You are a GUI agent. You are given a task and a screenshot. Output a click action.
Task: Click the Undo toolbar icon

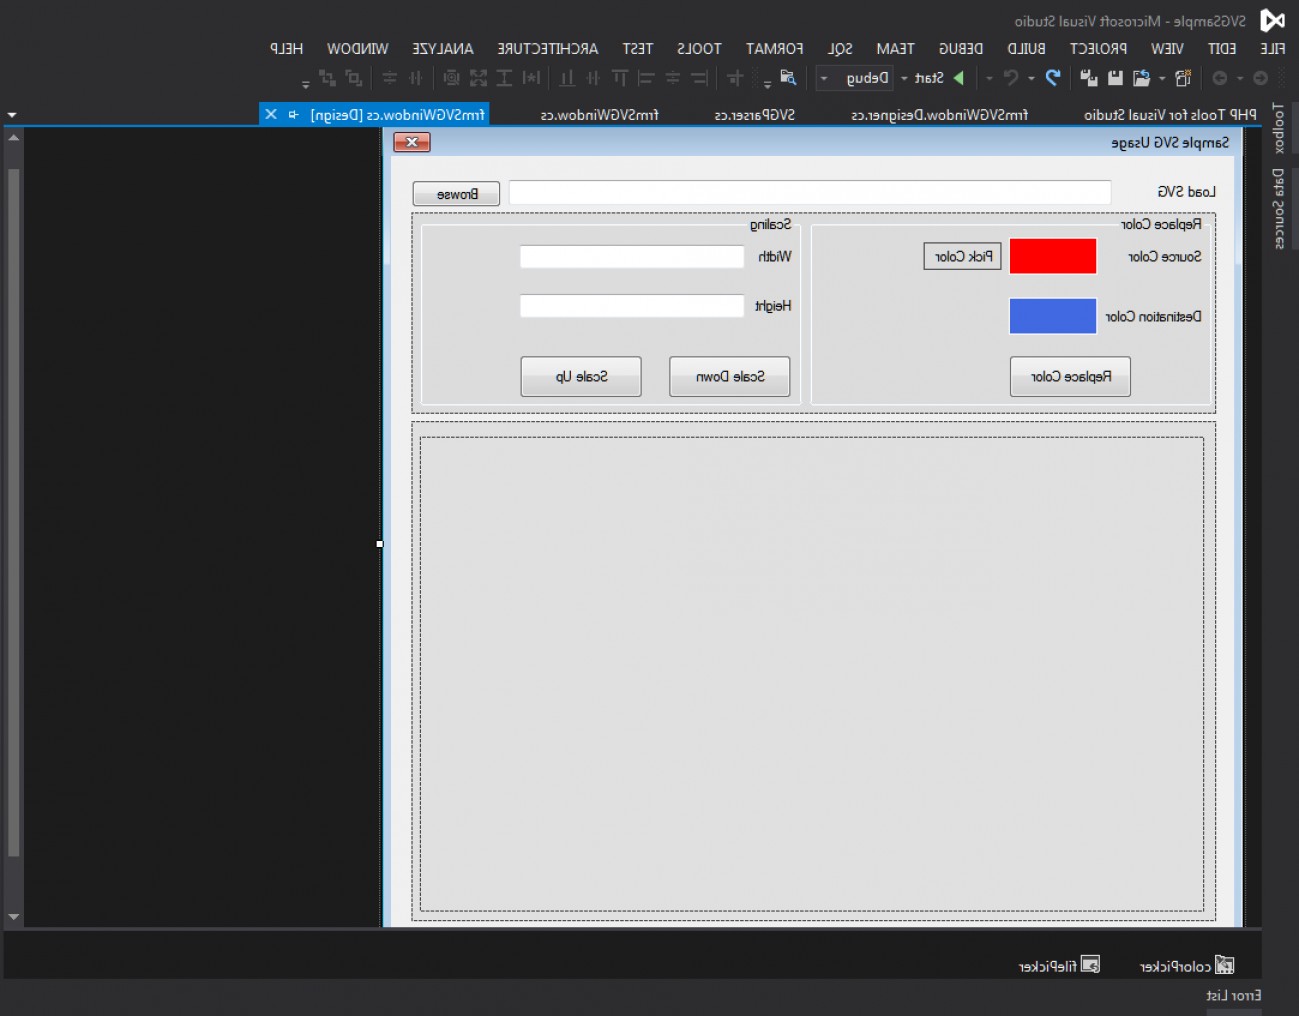(x=1052, y=78)
